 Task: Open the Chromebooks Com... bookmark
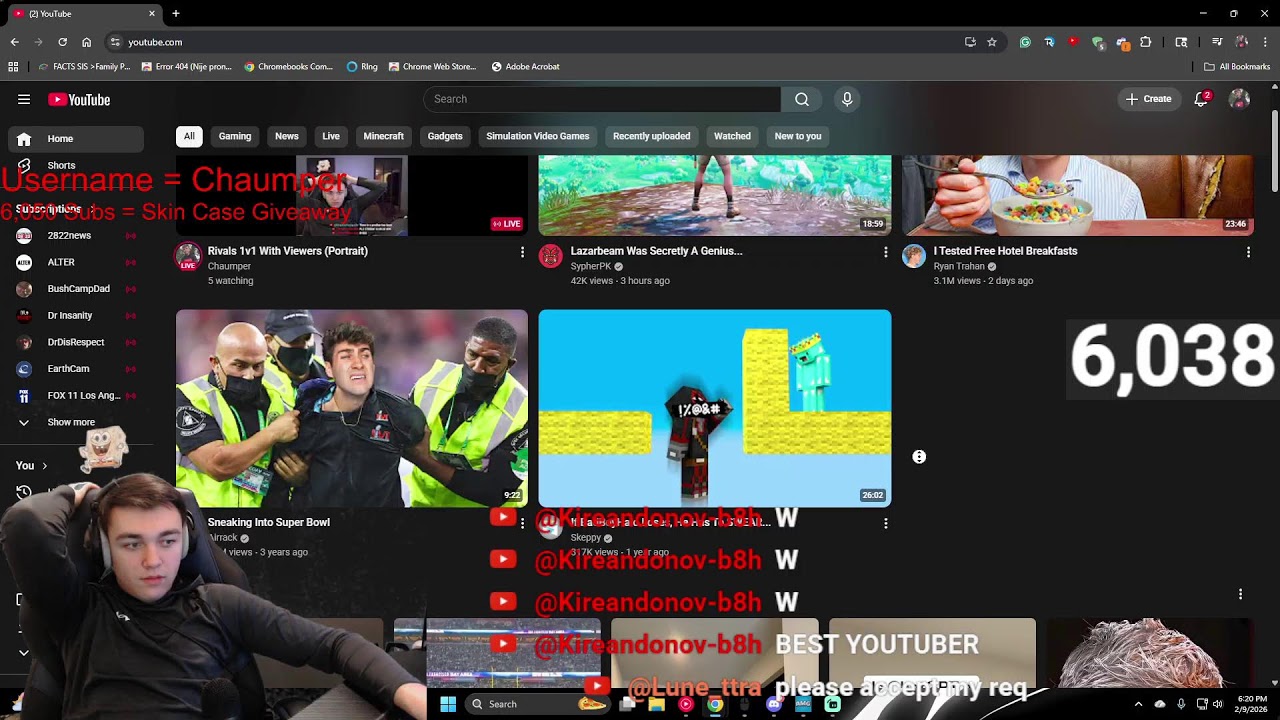click(x=288, y=67)
